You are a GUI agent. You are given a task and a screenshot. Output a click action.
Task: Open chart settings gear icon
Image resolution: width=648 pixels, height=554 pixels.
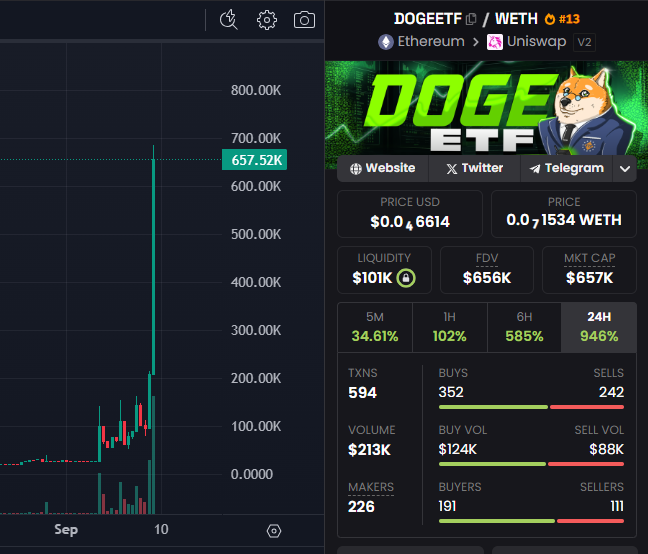[x=267, y=20]
